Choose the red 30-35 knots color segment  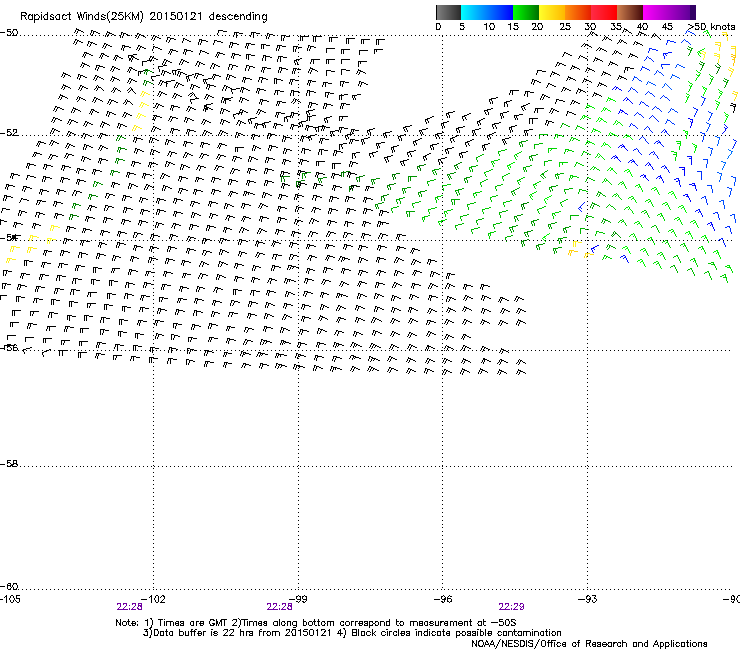pos(604,12)
